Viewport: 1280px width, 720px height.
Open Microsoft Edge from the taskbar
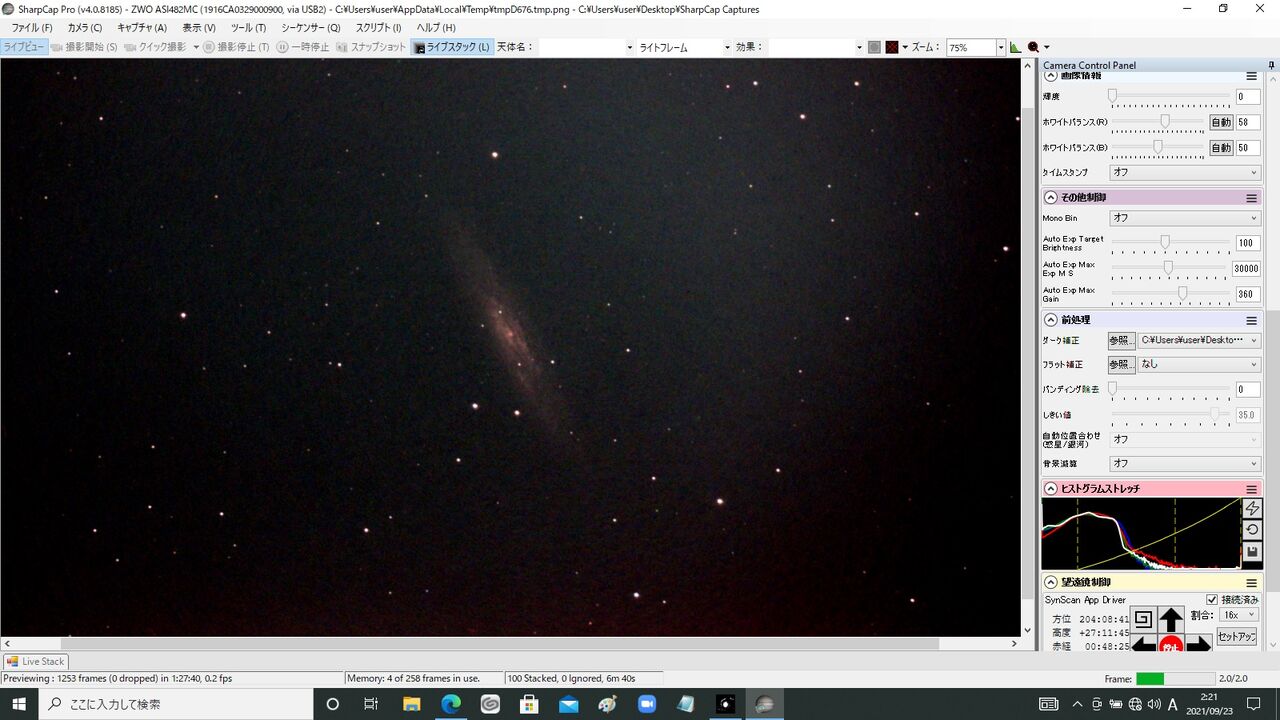pos(450,704)
